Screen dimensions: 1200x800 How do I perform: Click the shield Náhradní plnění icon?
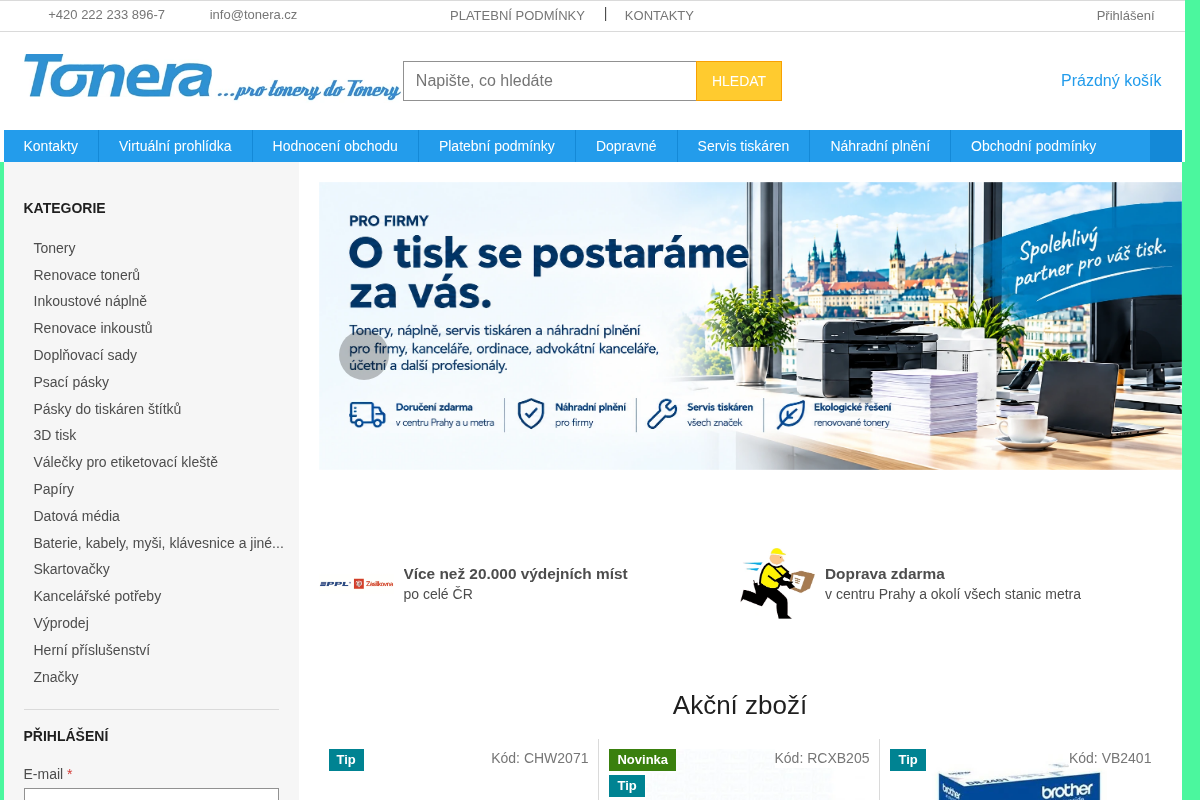pyautogui.click(x=530, y=414)
